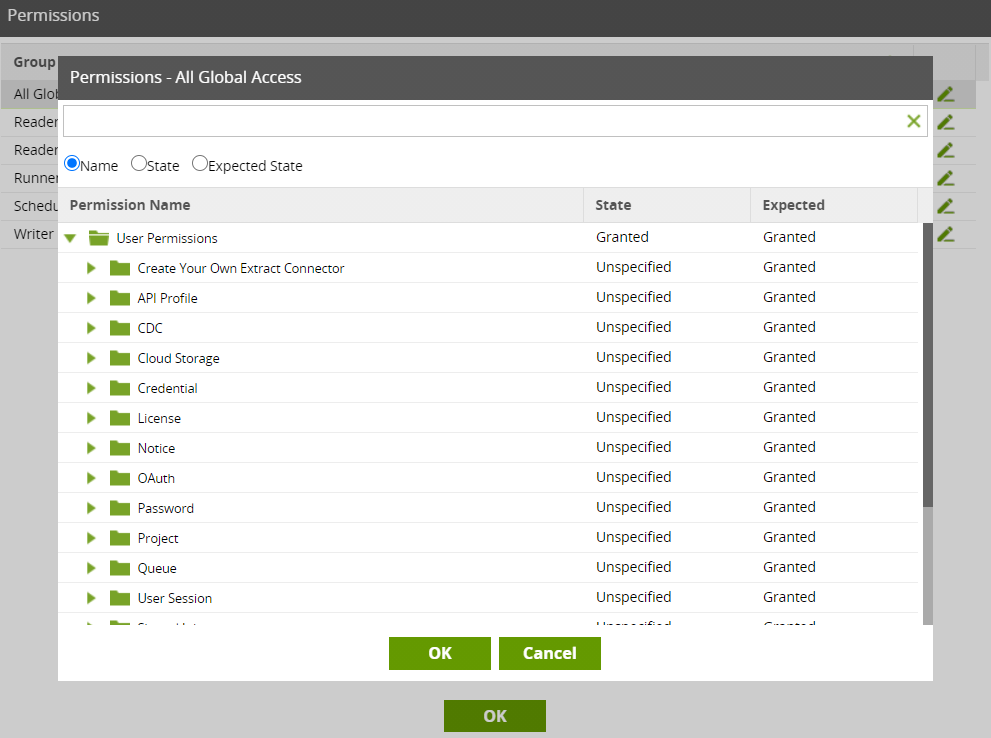Click the permissions list vertical scrollbar

coord(928,365)
